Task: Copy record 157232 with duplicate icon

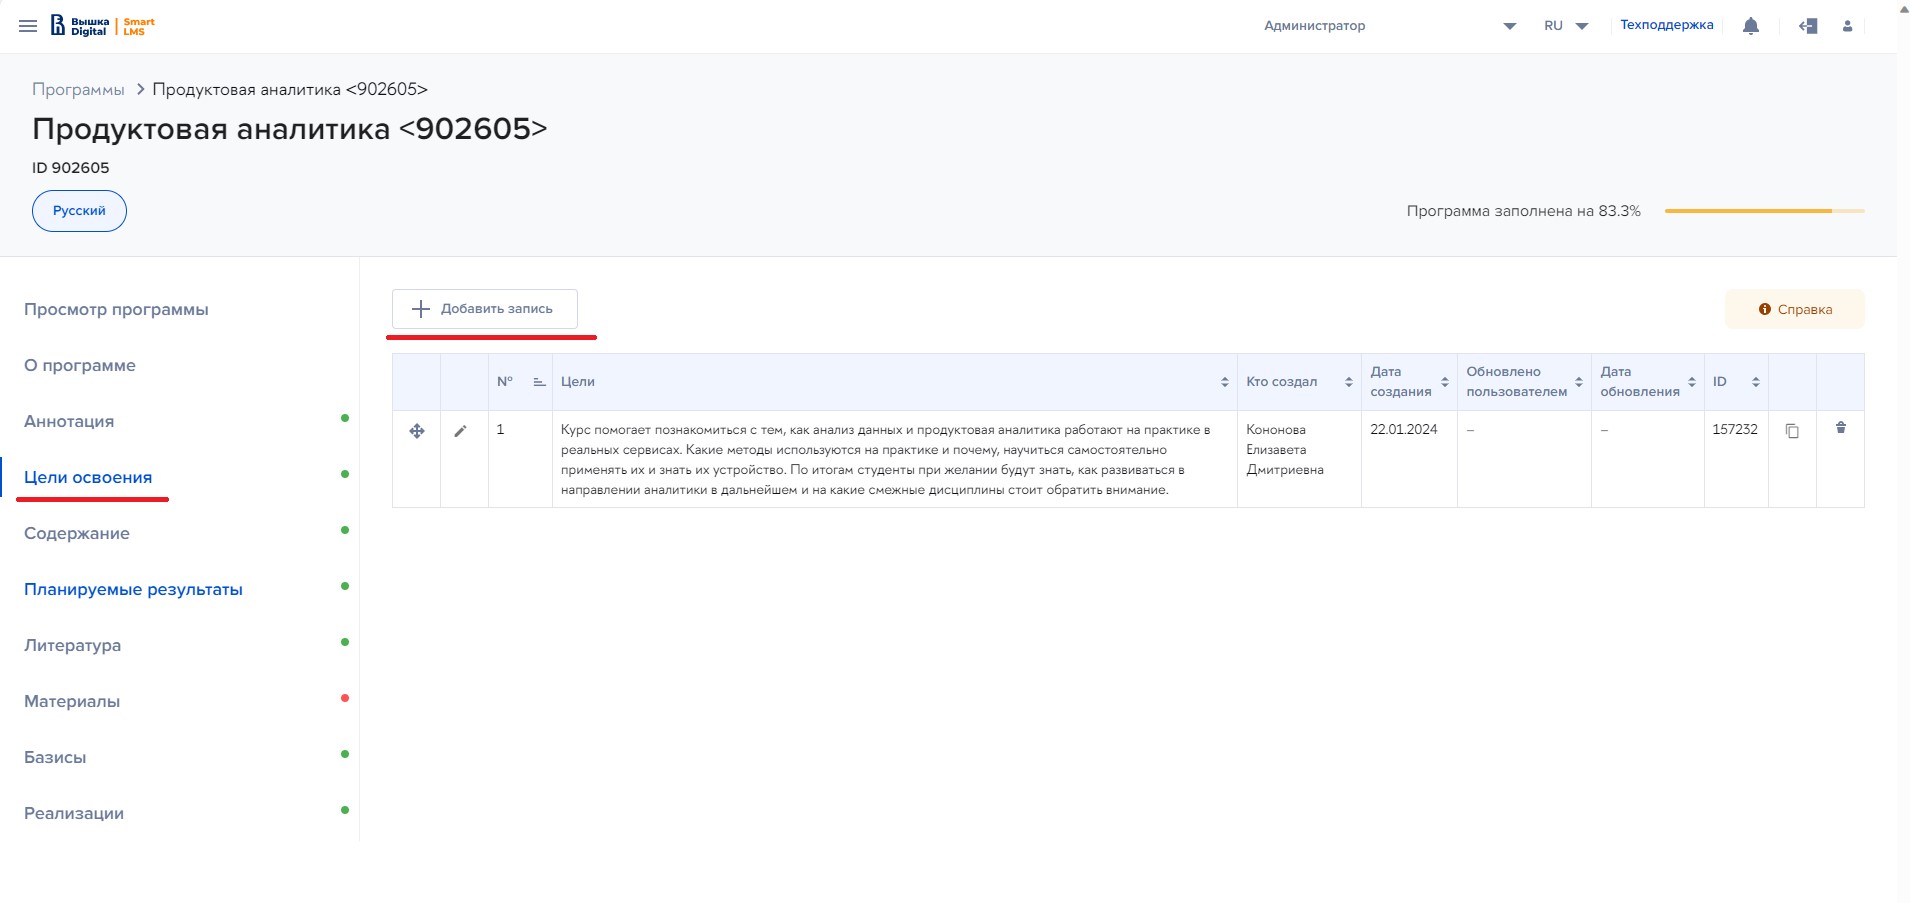Action: (x=1792, y=431)
